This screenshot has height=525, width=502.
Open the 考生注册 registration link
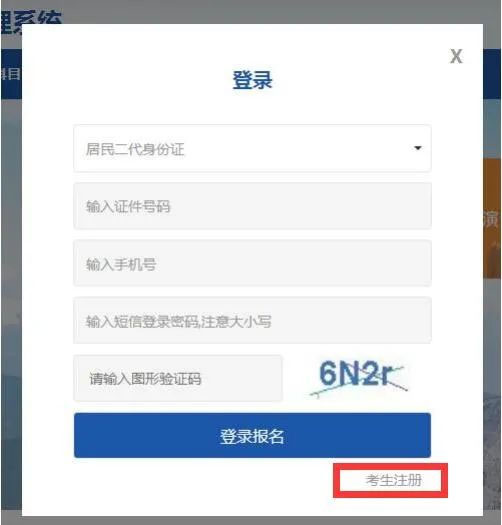(x=393, y=480)
